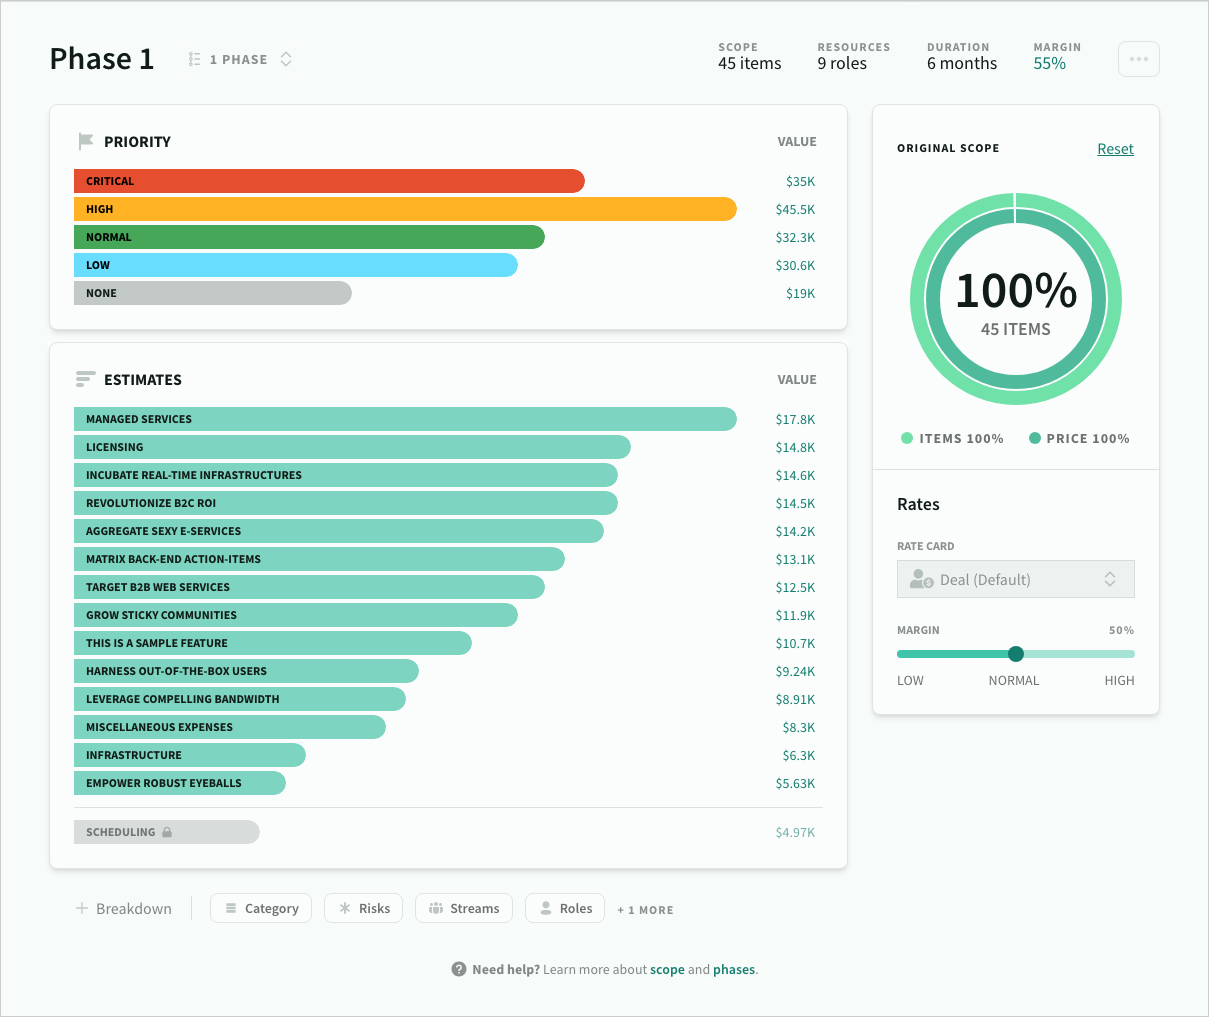
Task: Select the Streams breakdown tab
Action: (464, 909)
